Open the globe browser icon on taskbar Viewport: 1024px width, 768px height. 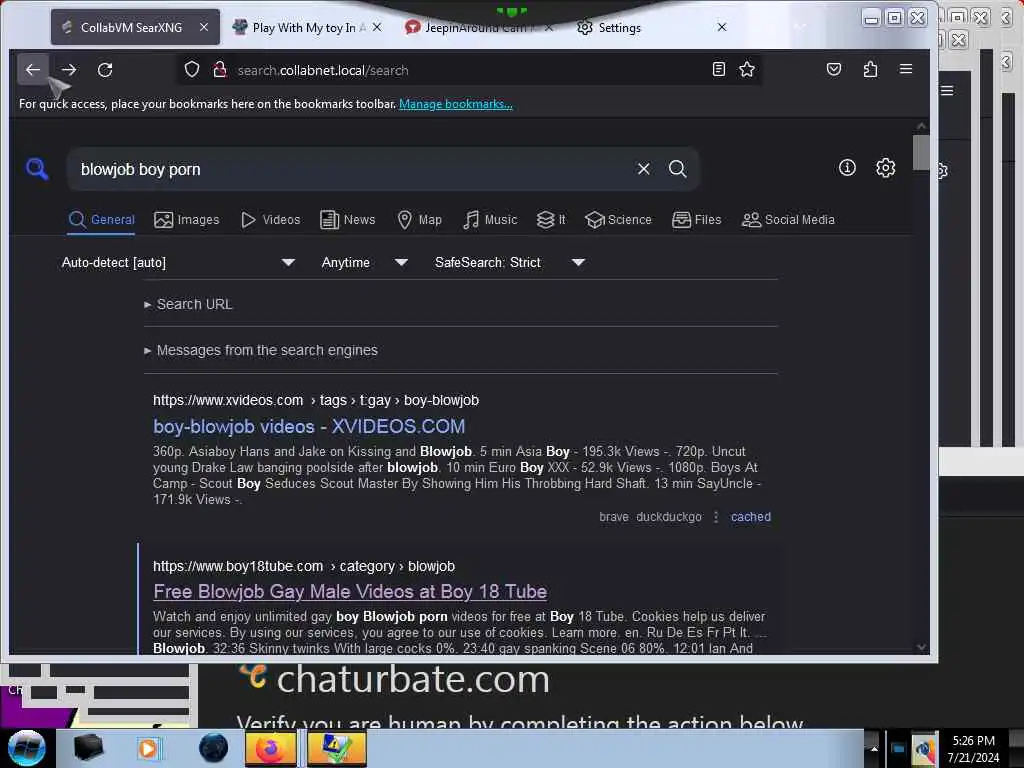click(213, 748)
